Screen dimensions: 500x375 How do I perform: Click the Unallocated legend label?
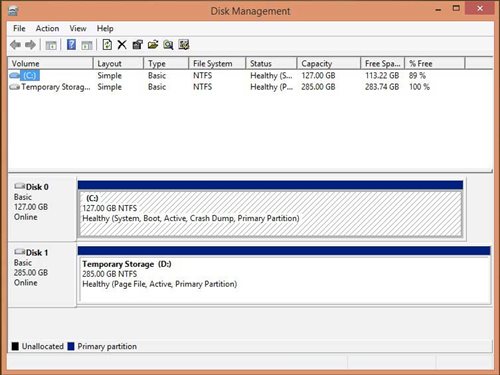click(x=43, y=346)
